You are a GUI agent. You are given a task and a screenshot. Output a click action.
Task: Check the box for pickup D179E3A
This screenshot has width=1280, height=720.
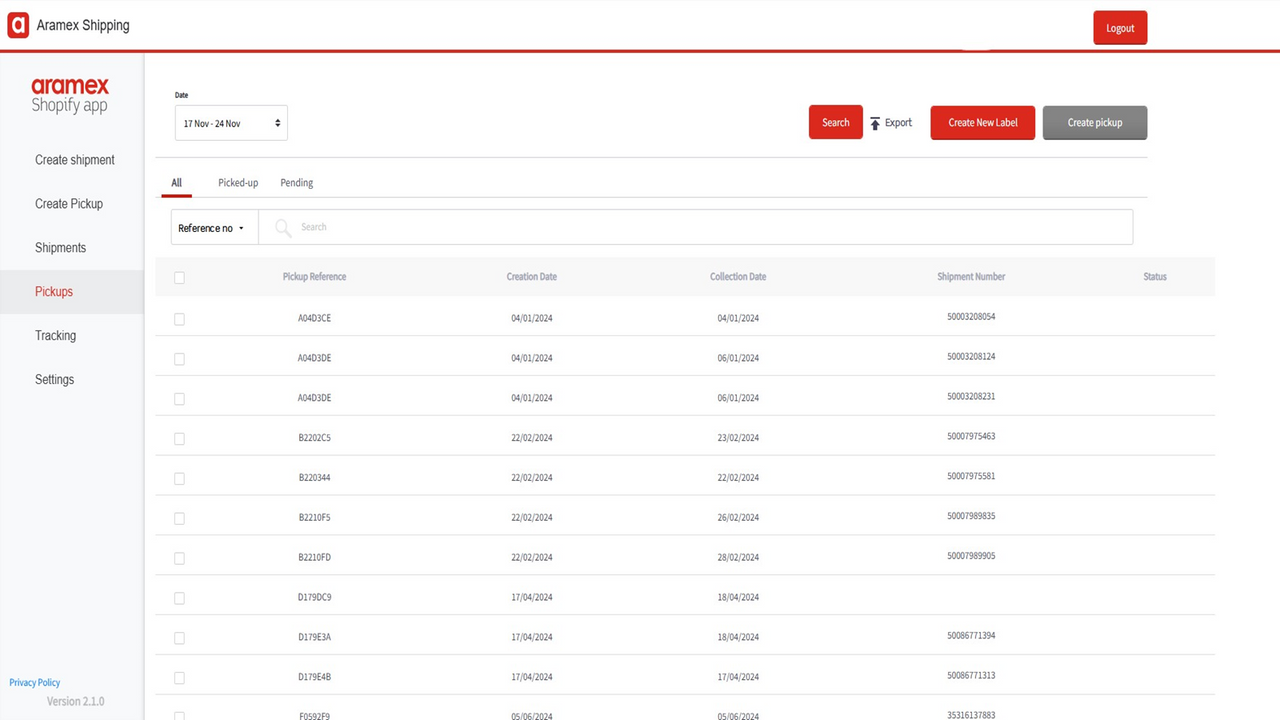180,638
